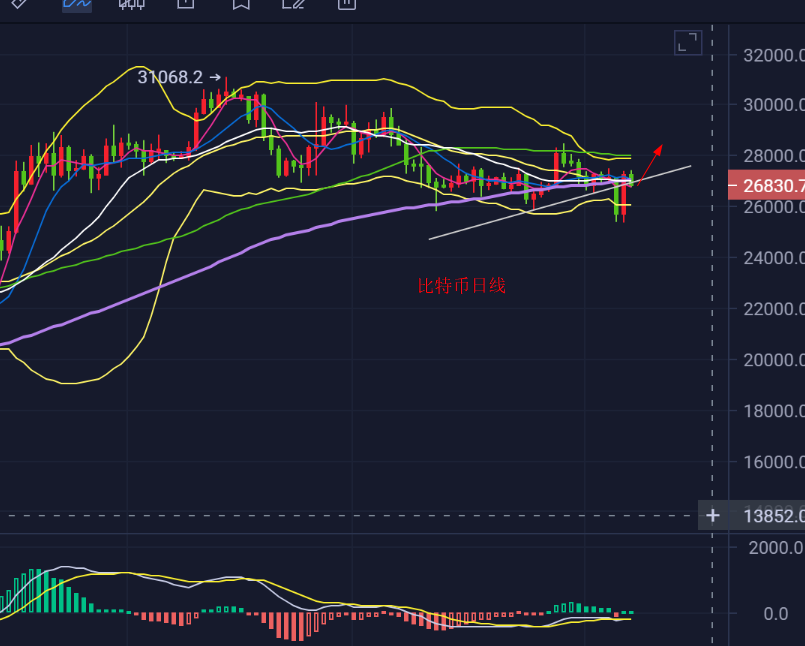Click the 32000.0 price axis label
This screenshot has height=646, width=805.
[x=774, y=56]
